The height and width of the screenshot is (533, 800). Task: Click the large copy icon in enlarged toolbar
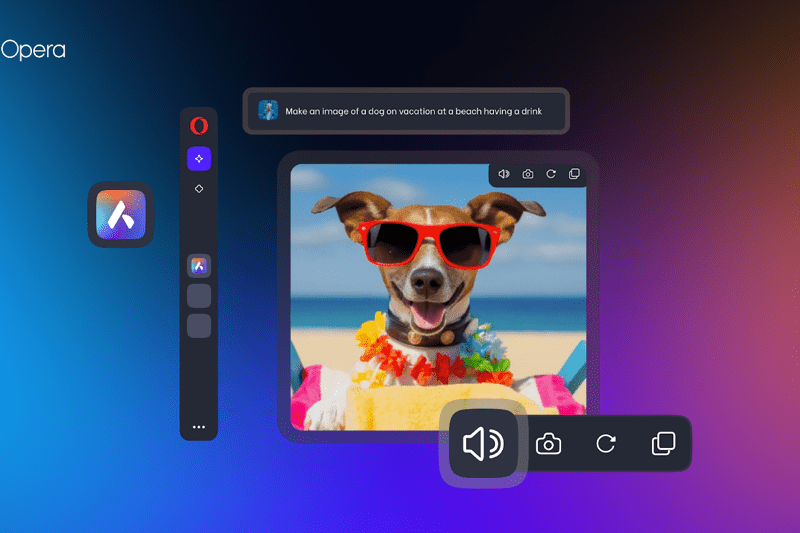(662, 444)
